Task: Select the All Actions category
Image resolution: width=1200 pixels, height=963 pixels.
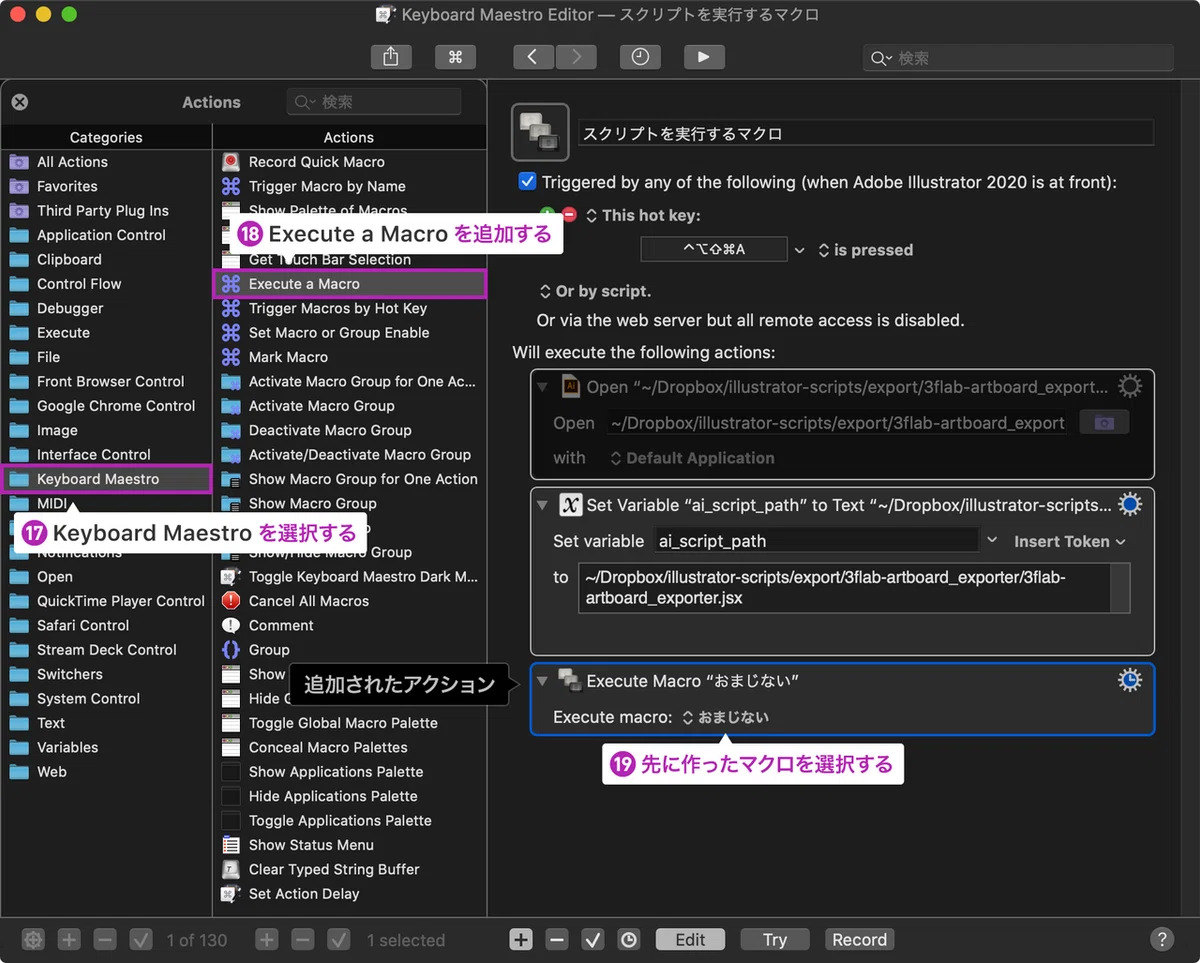Action: pyautogui.click(x=107, y=162)
